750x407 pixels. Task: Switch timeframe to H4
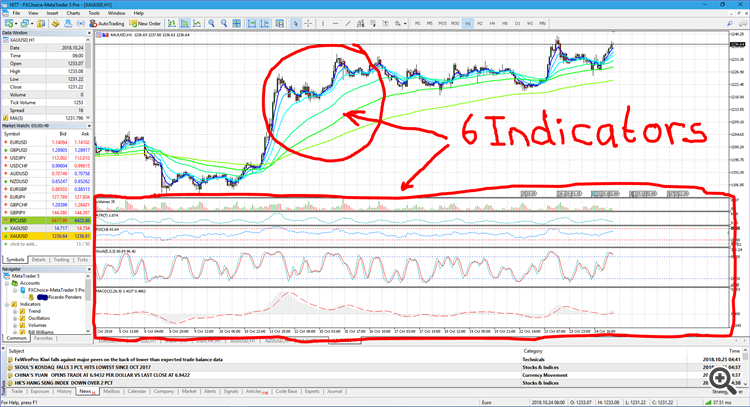click(492, 23)
